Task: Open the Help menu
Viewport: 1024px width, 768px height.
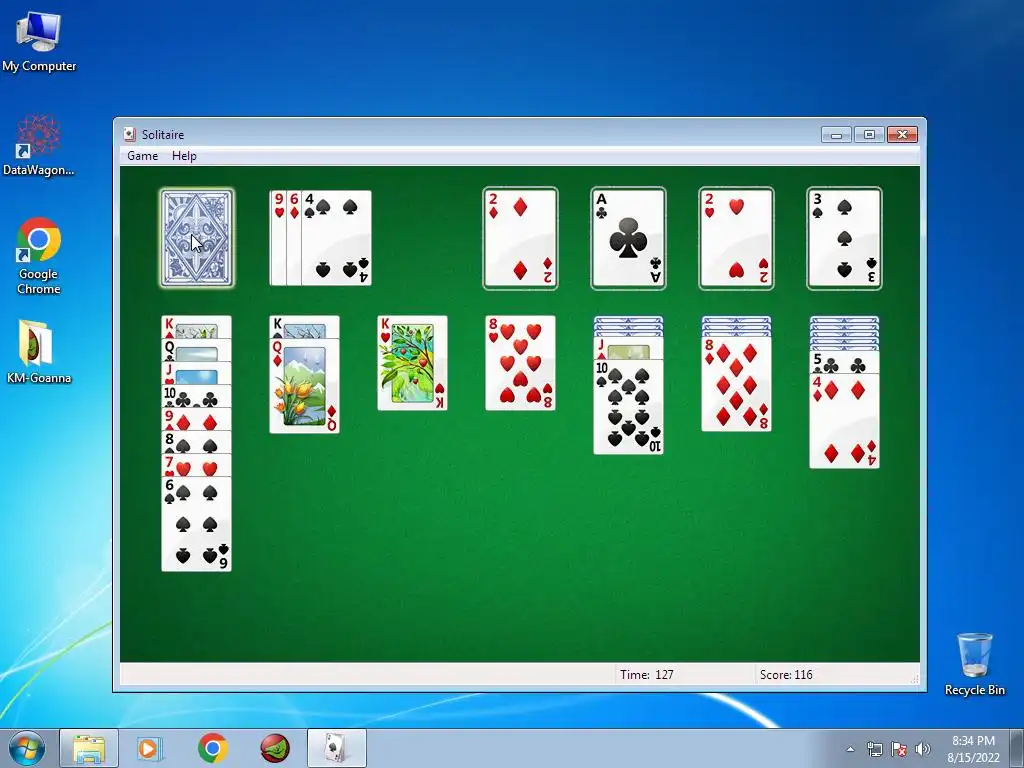Action: point(184,155)
